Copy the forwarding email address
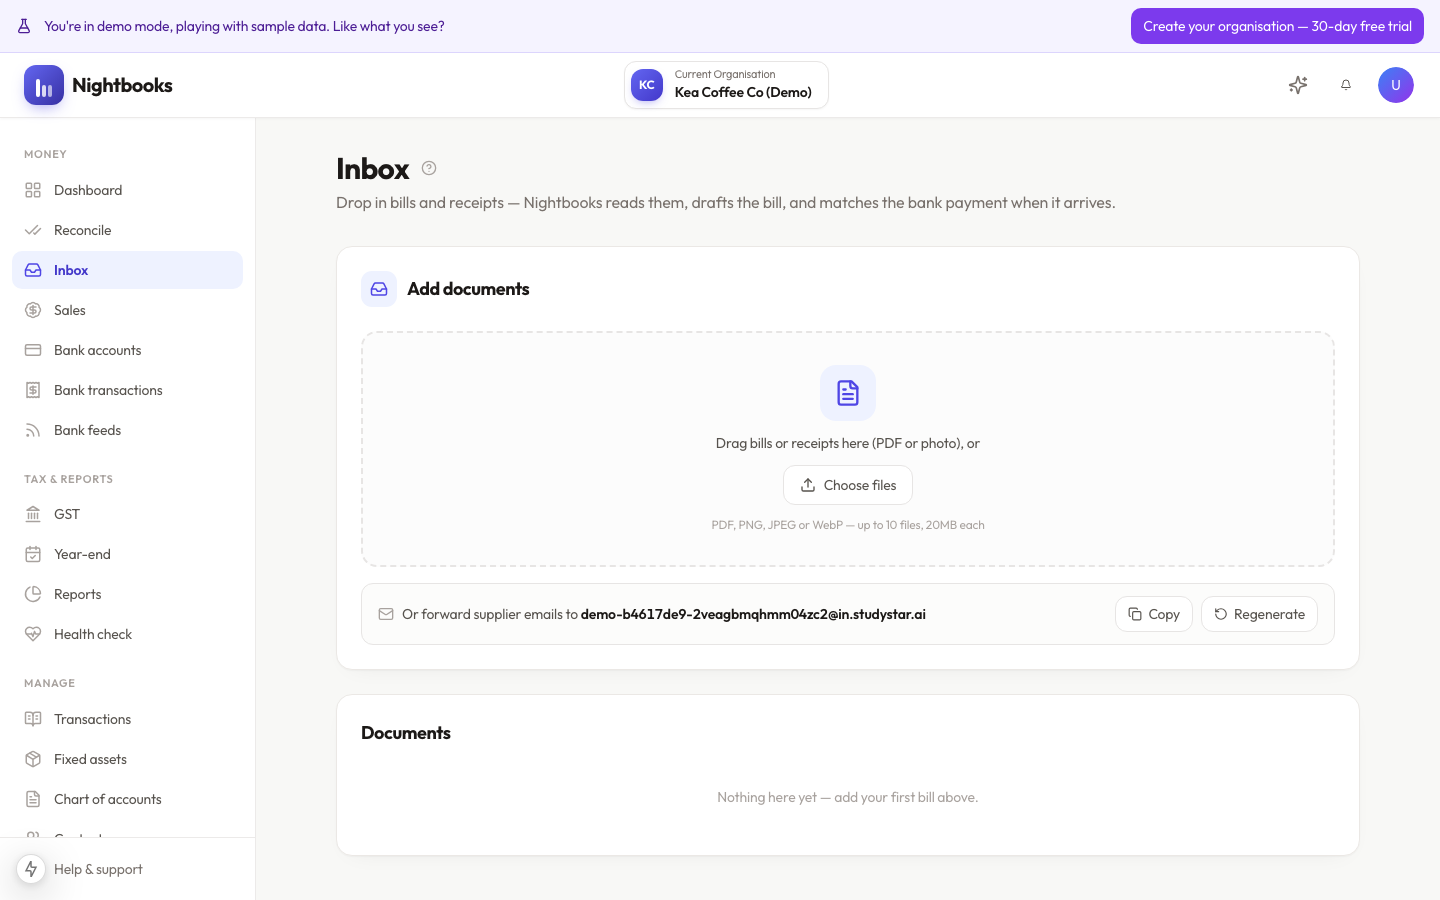This screenshot has height=900, width=1440. pos(1154,614)
